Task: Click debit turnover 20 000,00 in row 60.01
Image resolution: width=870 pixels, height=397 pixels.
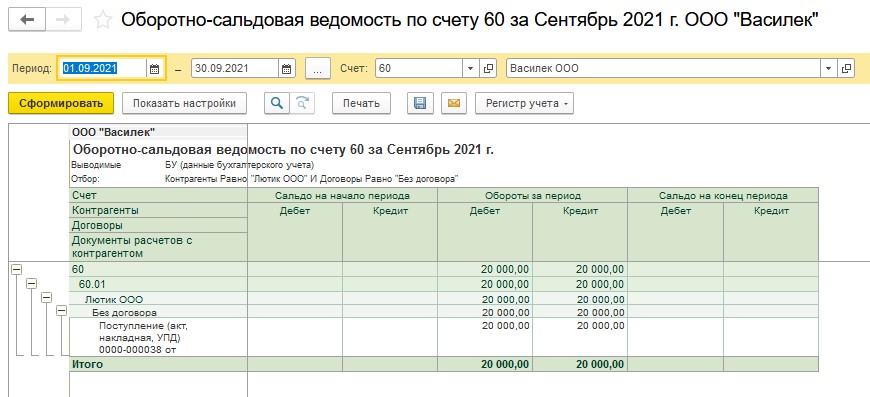Action: pyautogui.click(x=485, y=284)
